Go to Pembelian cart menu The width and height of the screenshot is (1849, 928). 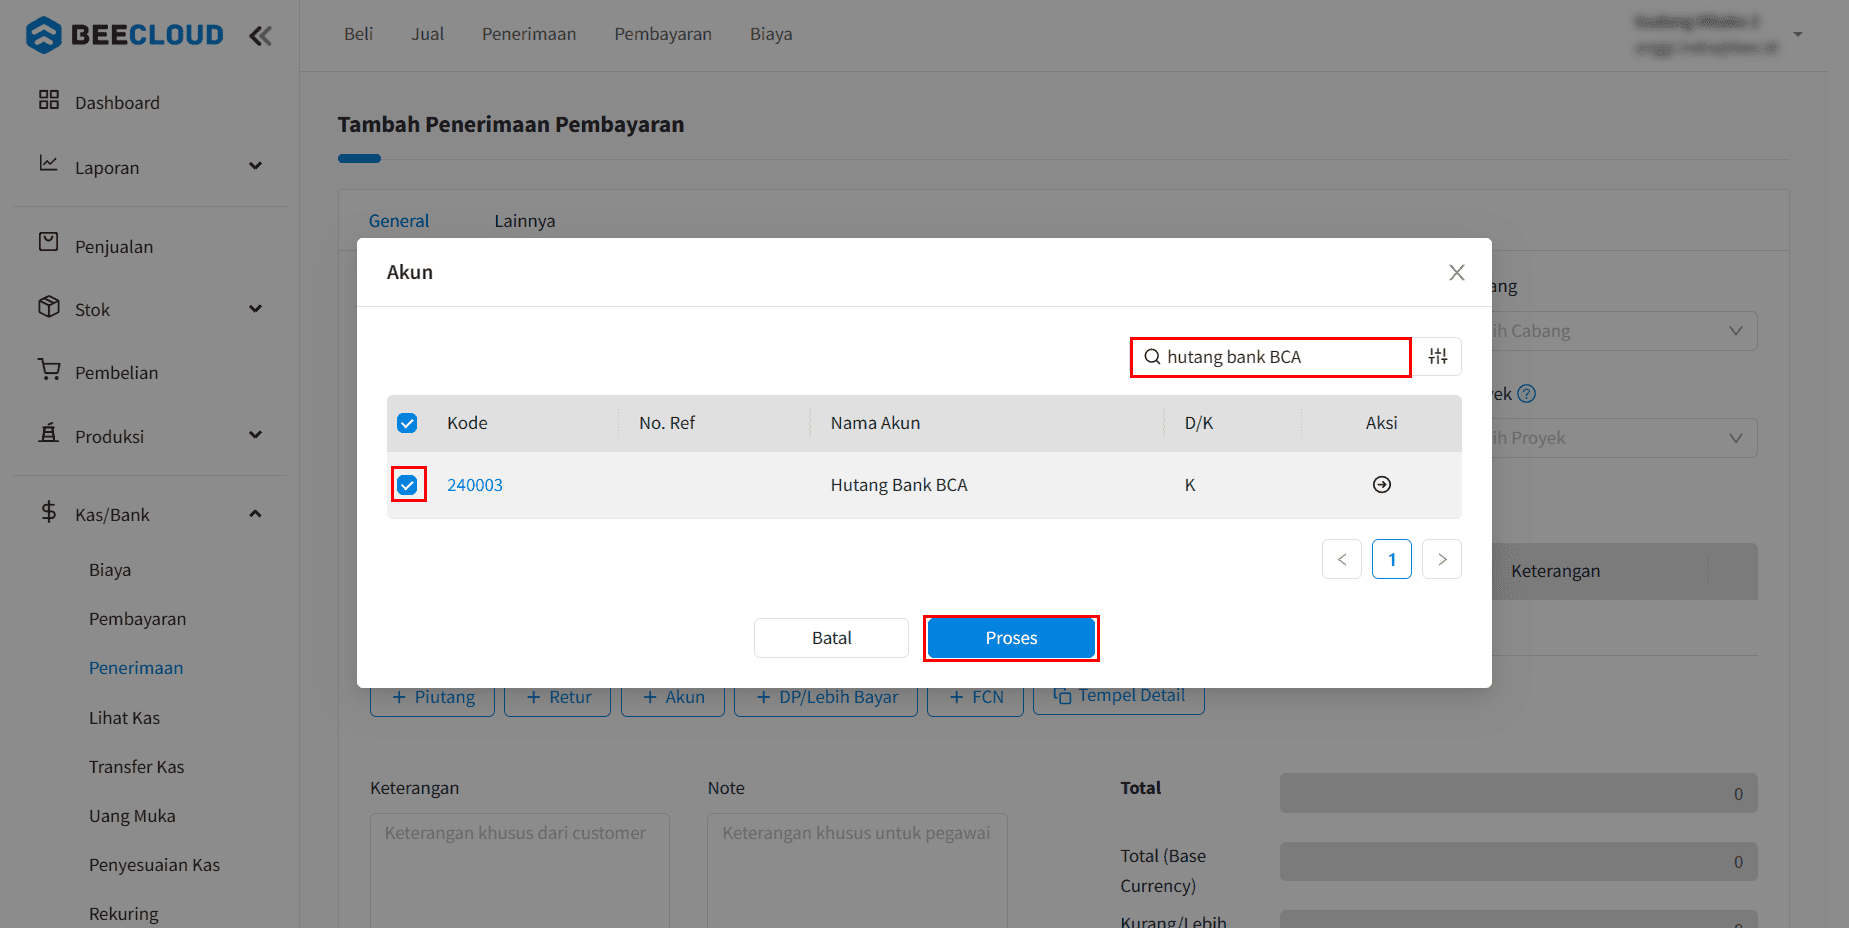116,373
